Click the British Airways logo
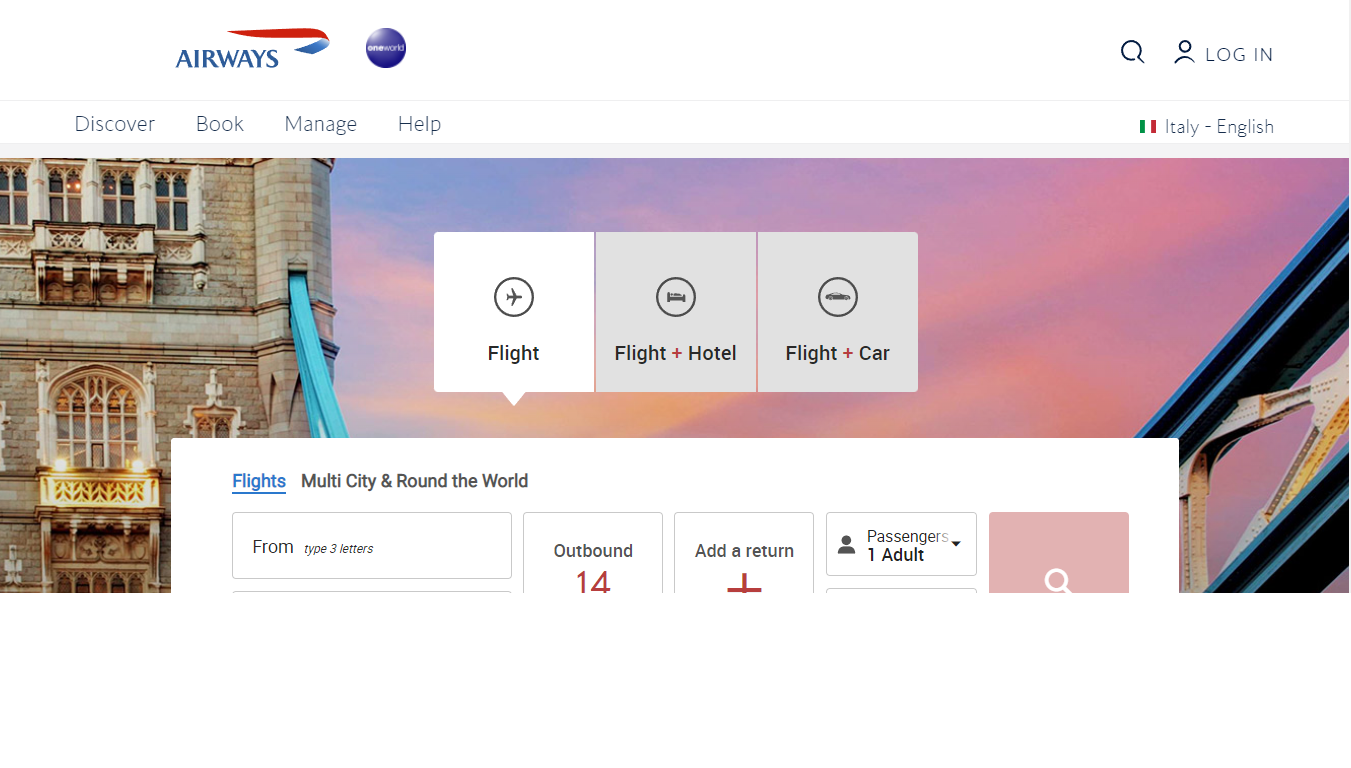 [x=252, y=48]
